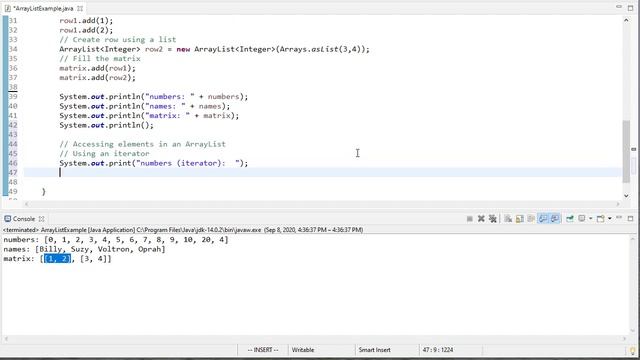Click the println "numbers: " code line

(x=153, y=97)
